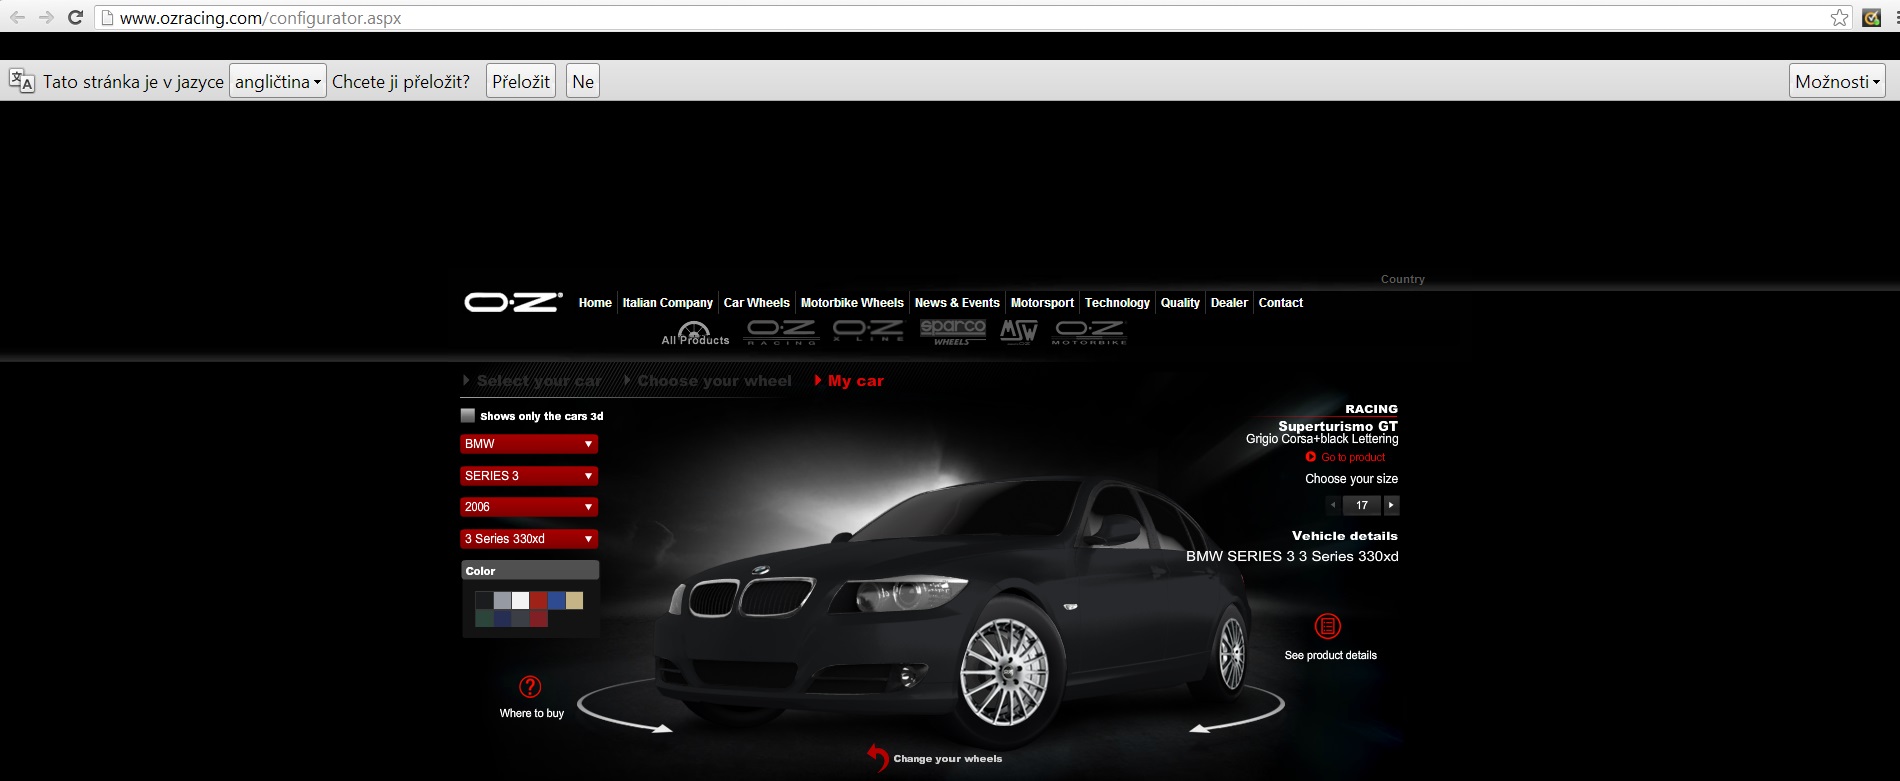Select the silver gray car color swatch
The height and width of the screenshot is (781, 1900).
coord(502,600)
